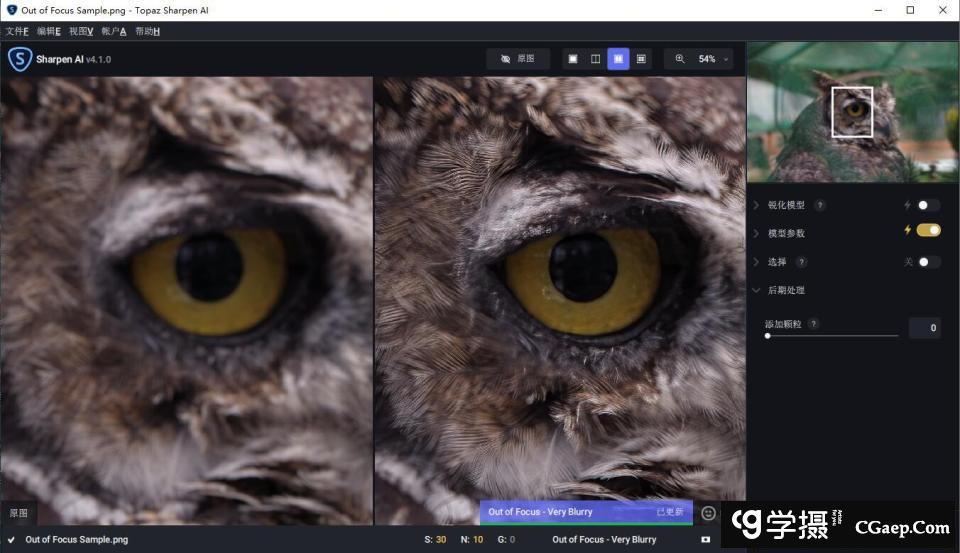Click the help icon beside 锐化模型

click(x=820, y=205)
